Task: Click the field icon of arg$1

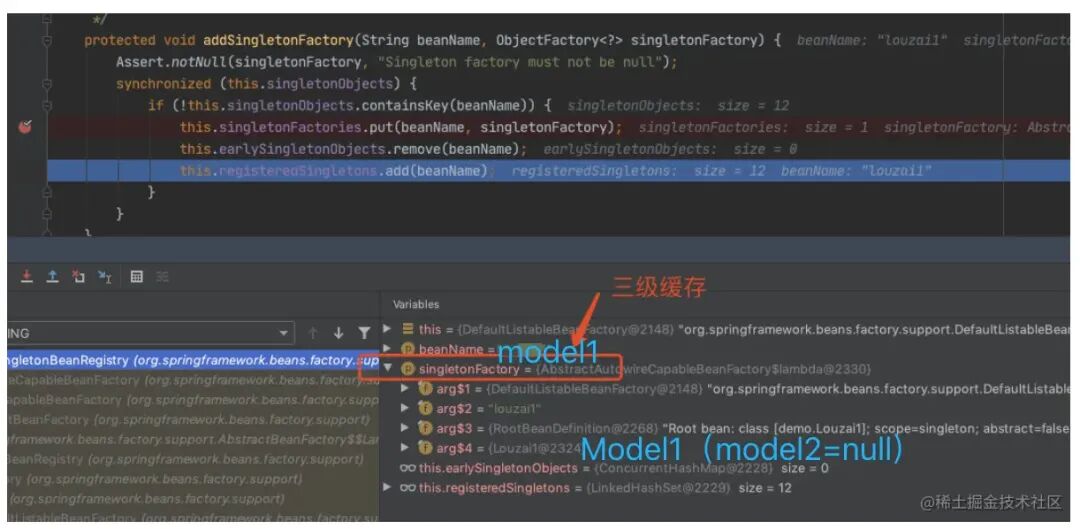Action: [425, 389]
